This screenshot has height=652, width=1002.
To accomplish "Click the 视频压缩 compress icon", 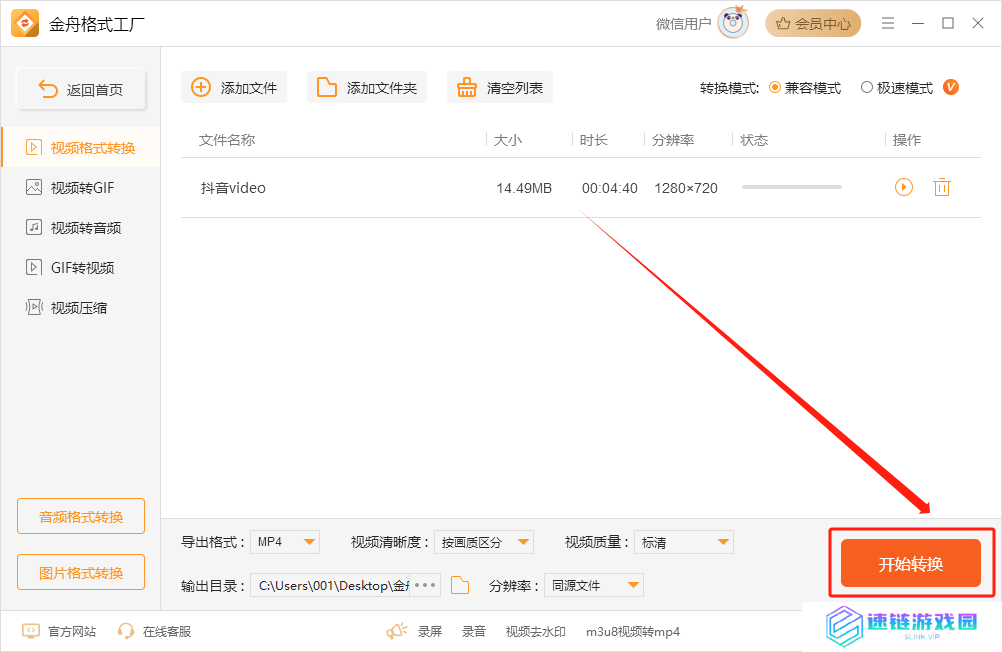I will click(34, 307).
